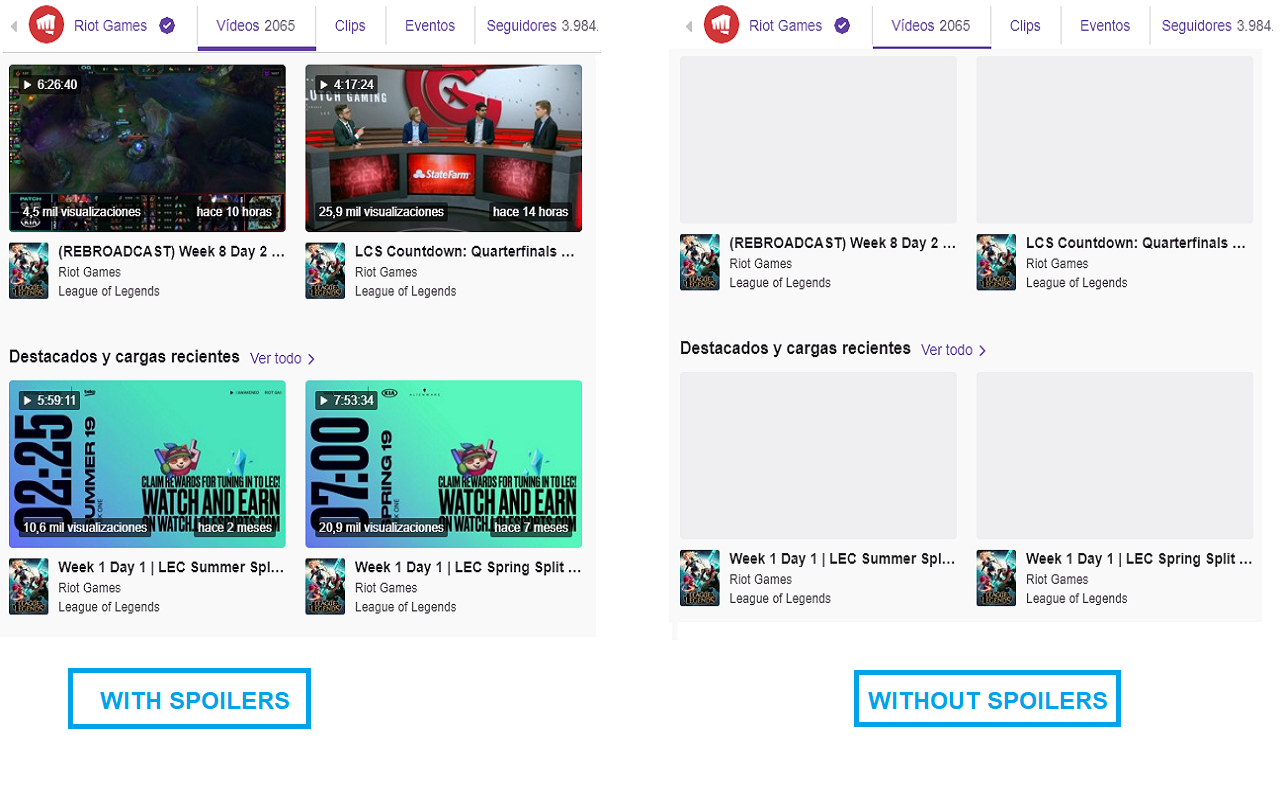The width and height of the screenshot is (1280, 800).
Task: Click the REBROADCAST Week 8 Day 2 video thumbnail
Action: (147, 148)
